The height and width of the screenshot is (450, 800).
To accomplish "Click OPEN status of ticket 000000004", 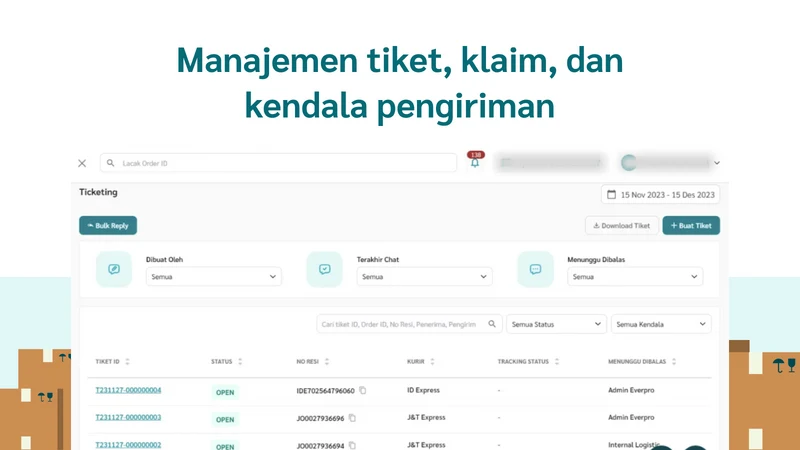I will click(225, 392).
